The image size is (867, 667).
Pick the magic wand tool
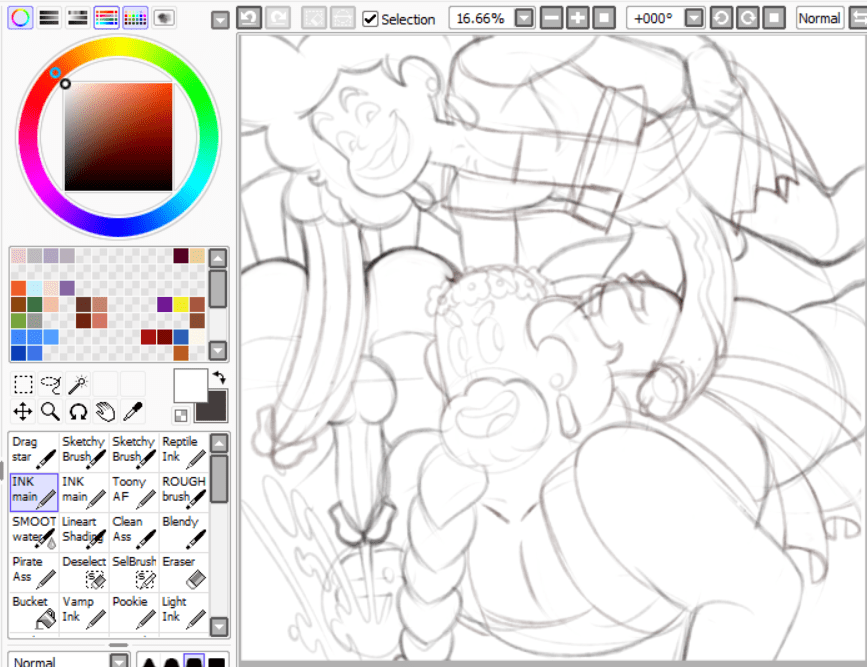pyautogui.click(x=78, y=384)
